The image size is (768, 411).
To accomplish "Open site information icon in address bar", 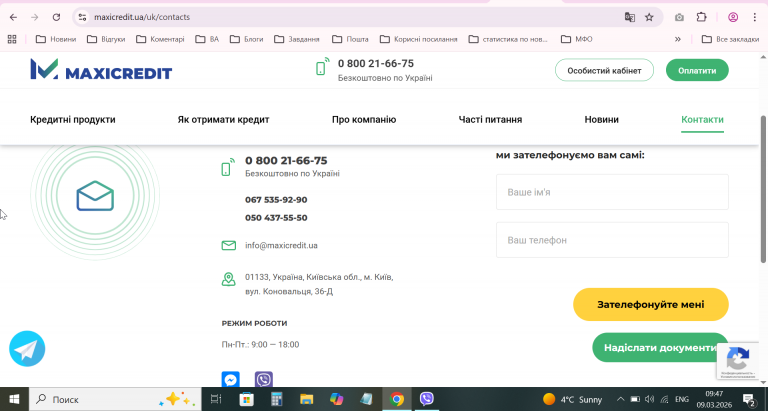I will [82, 17].
